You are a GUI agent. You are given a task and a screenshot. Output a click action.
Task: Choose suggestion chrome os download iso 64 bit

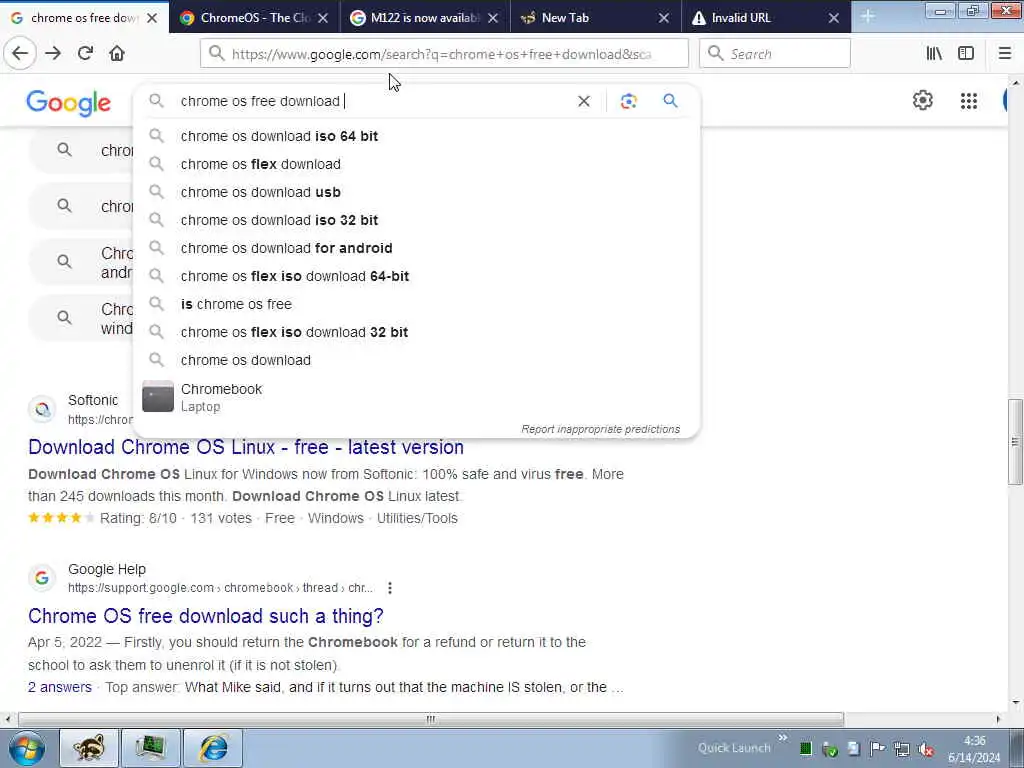417,136
